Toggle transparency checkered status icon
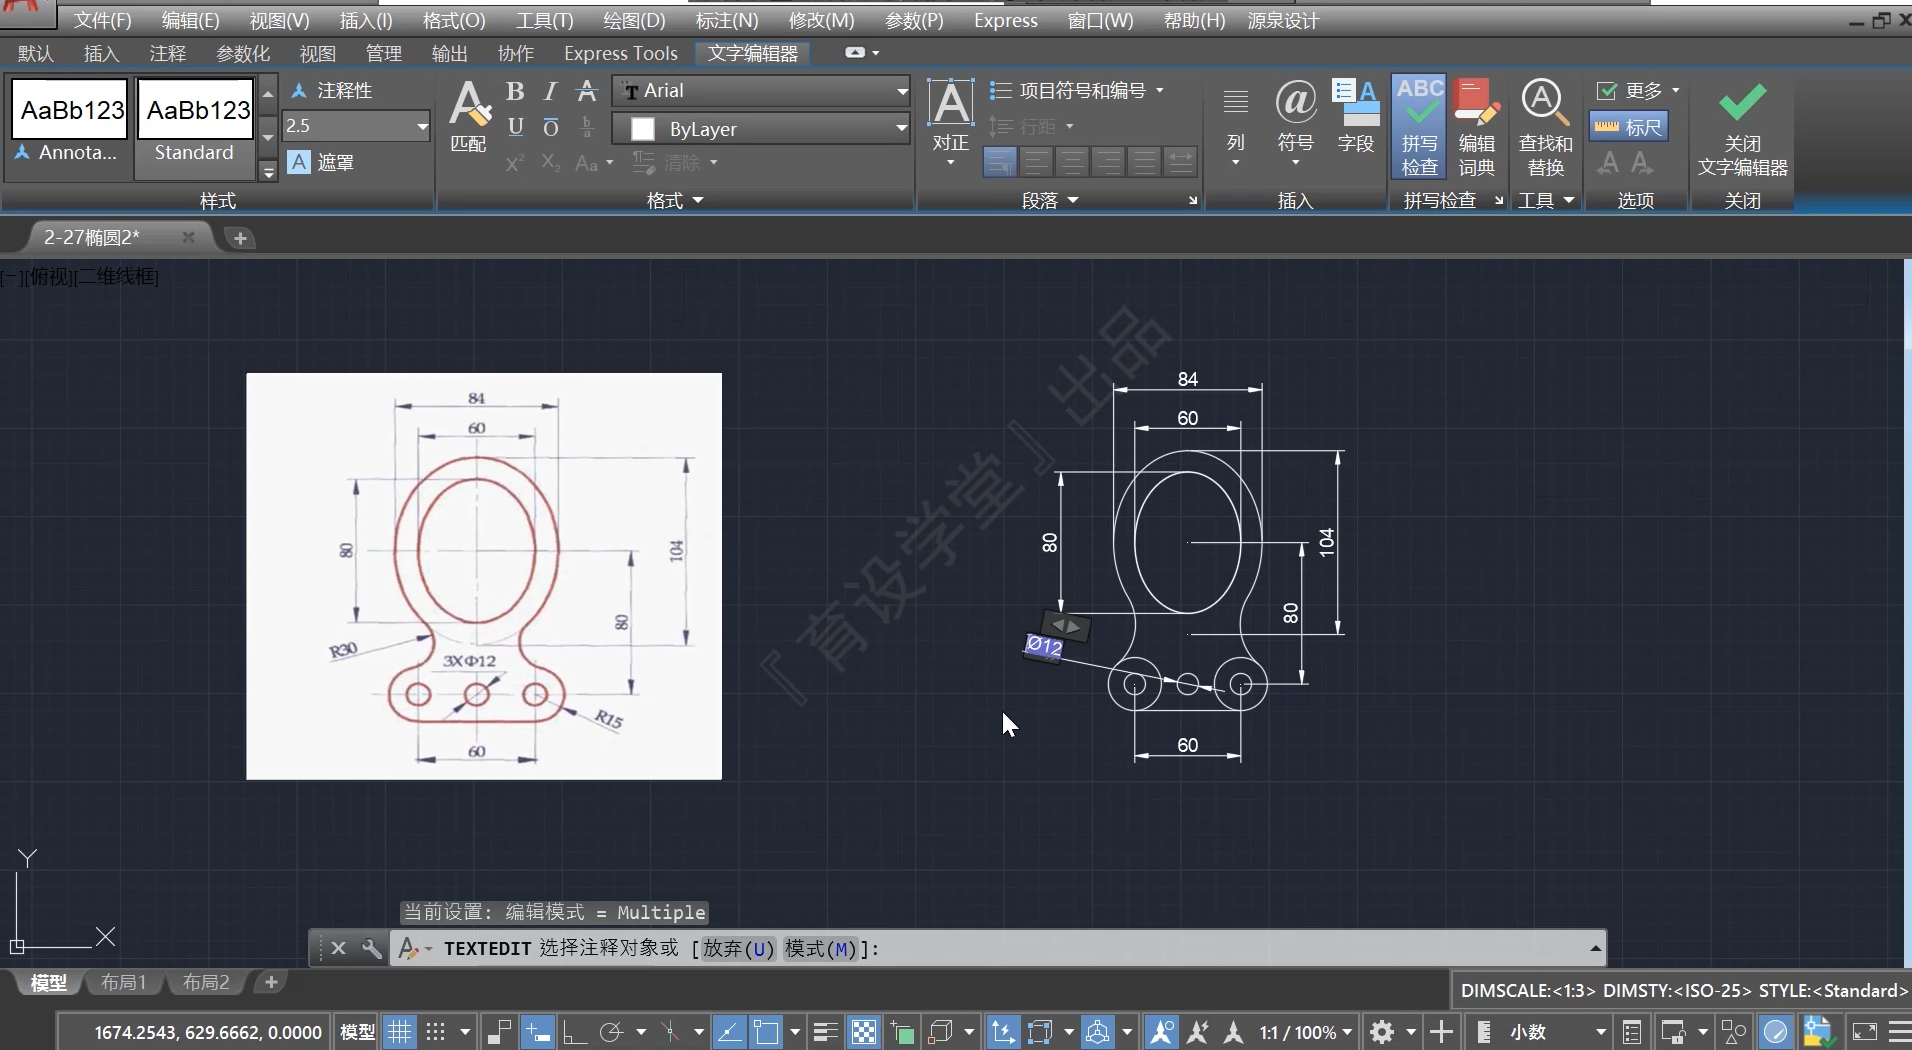This screenshot has width=1912, height=1050. [x=864, y=1032]
